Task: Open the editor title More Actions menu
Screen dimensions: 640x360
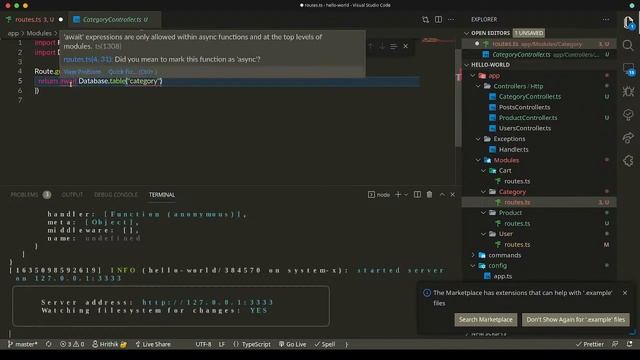Action: [451, 20]
